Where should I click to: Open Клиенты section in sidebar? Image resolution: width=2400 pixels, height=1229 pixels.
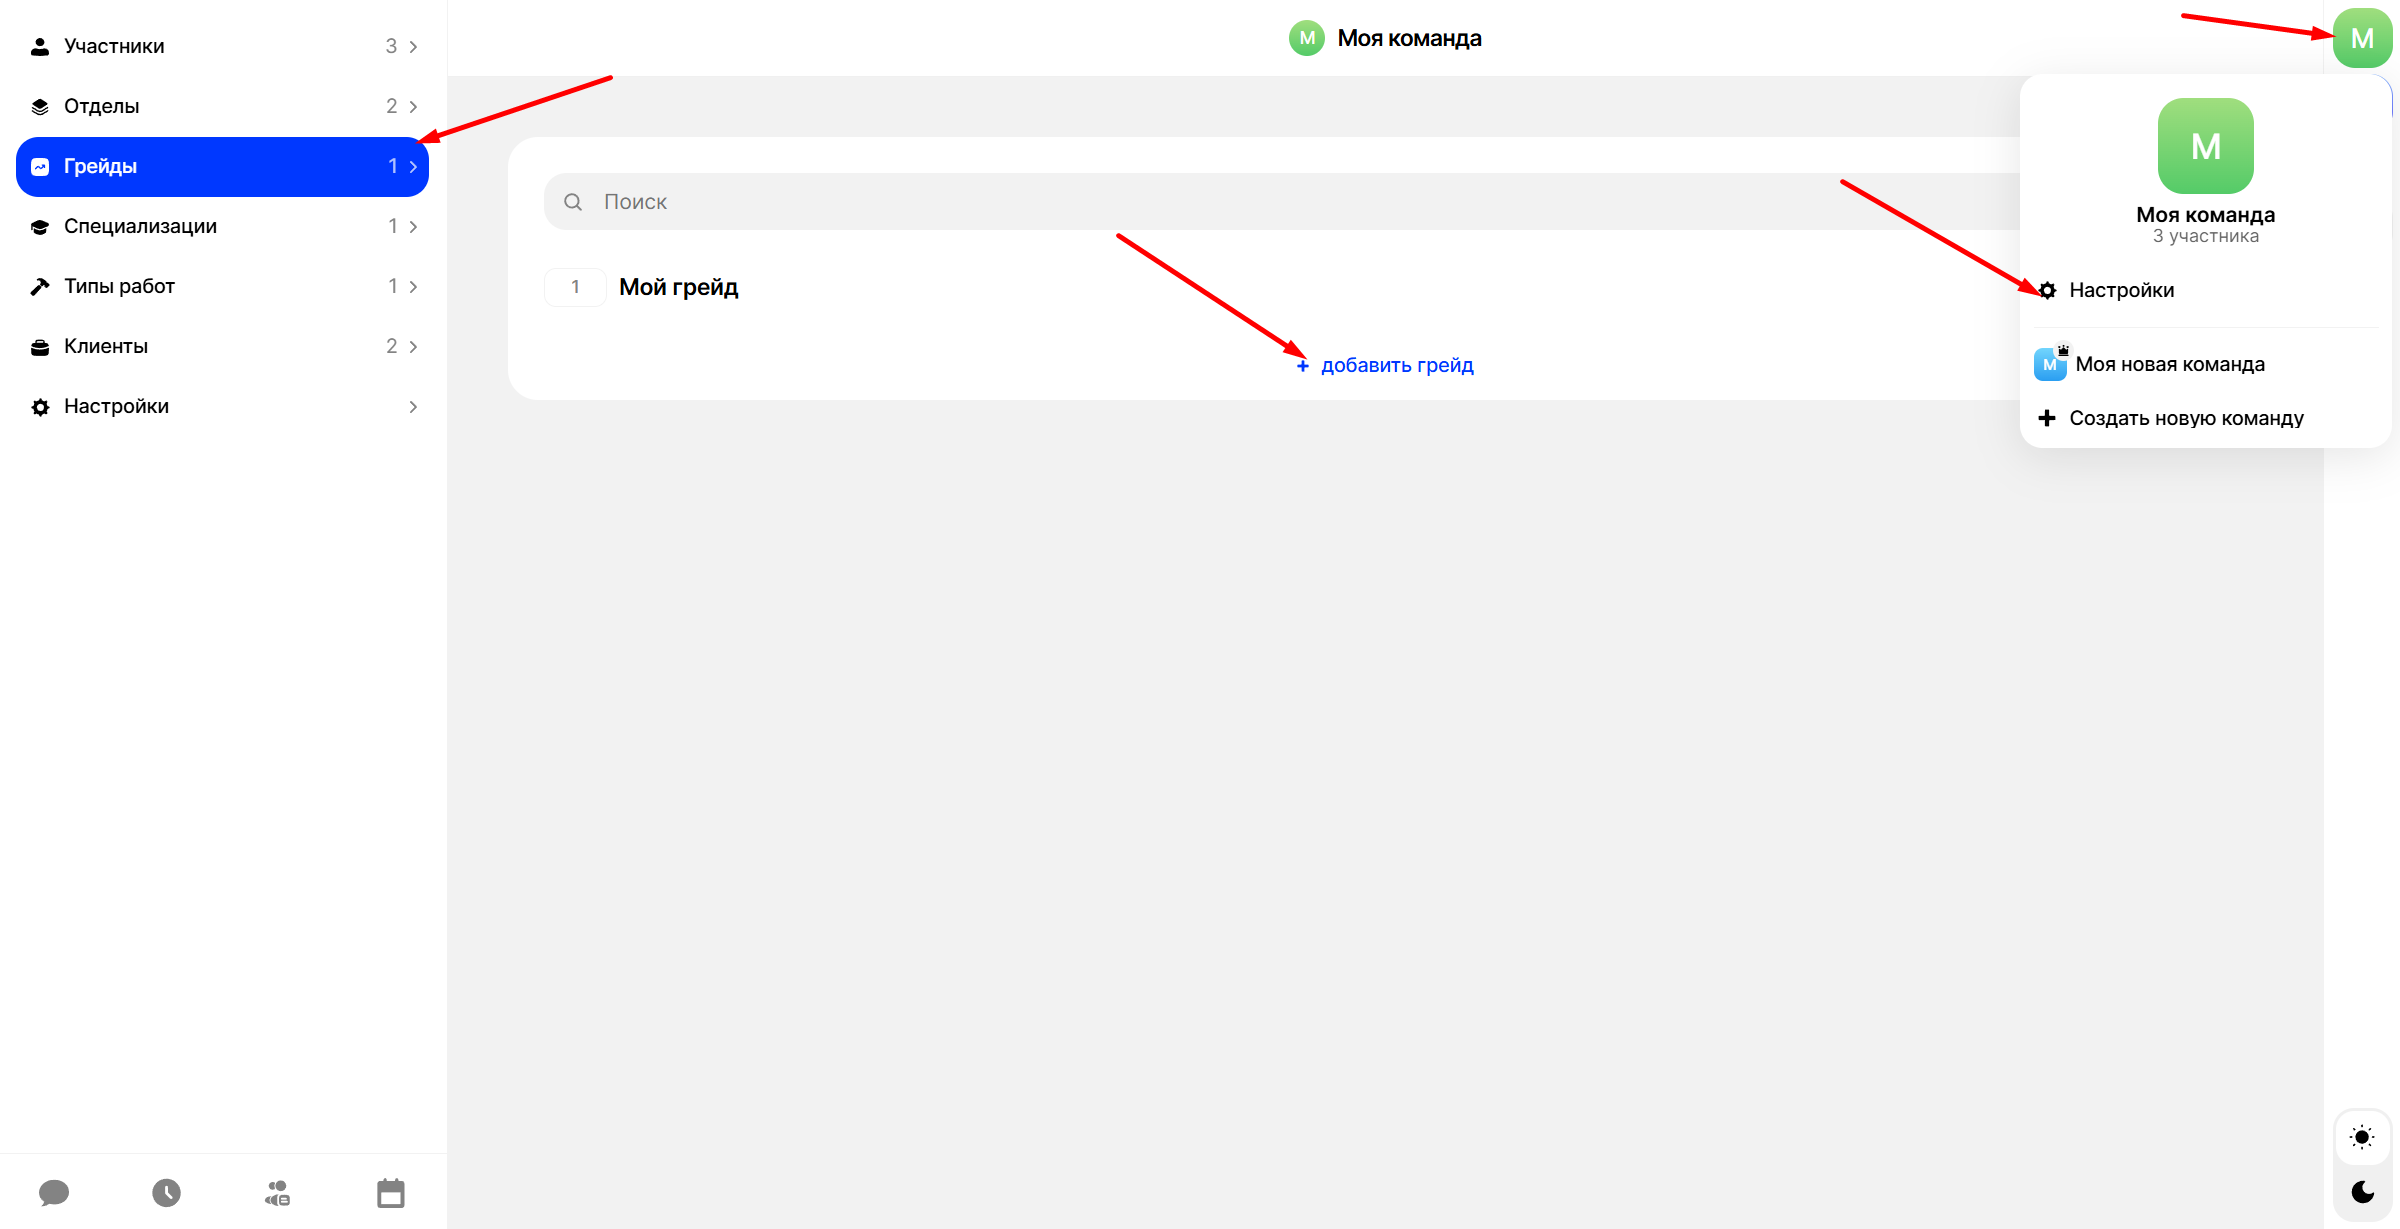[106, 346]
